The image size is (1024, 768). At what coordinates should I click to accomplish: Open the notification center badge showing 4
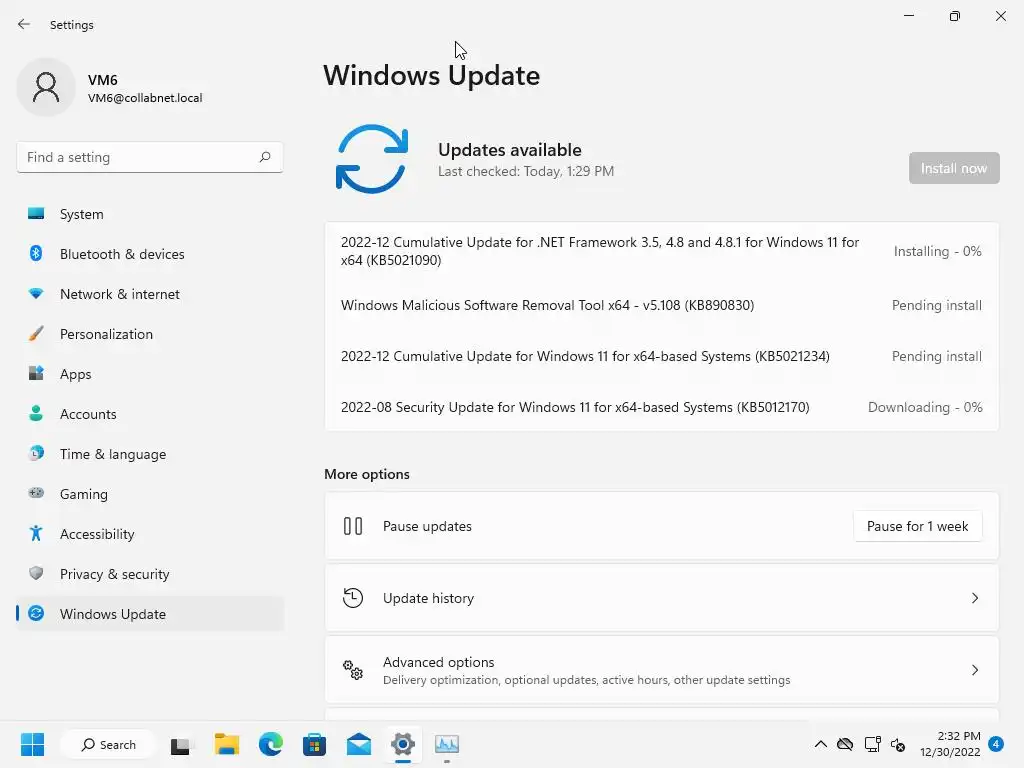pos(996,744)
